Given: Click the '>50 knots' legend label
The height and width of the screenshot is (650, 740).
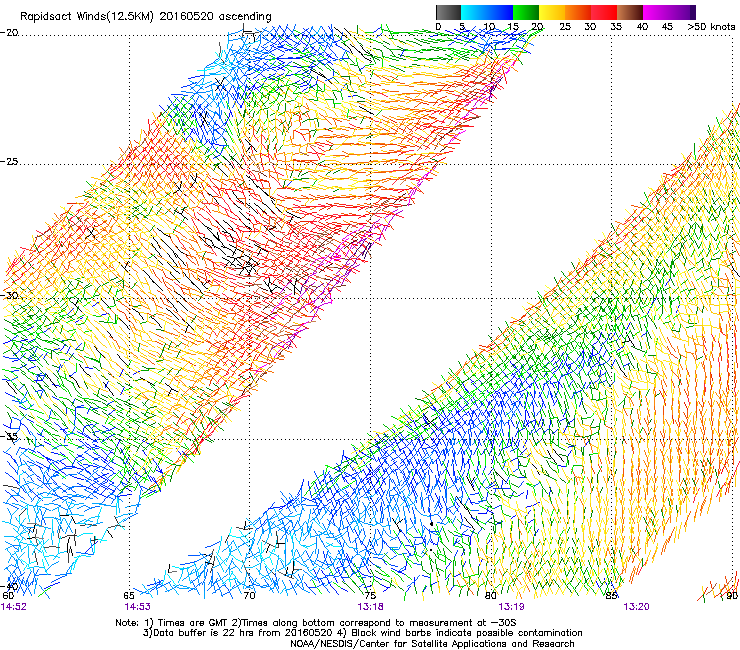Looking at the screenshot, I should pos(711,26).
